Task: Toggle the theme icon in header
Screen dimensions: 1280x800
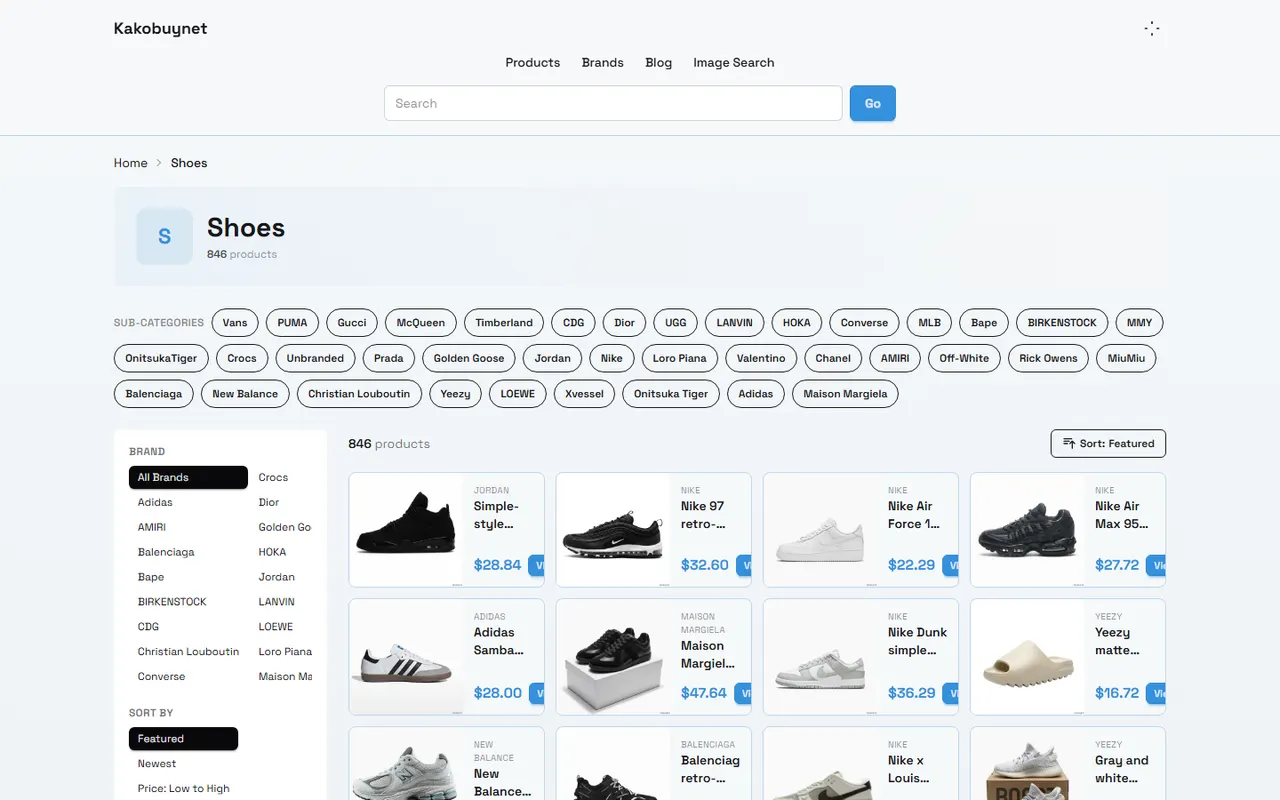Action: pyautogui.click(x=1152, y=29)
